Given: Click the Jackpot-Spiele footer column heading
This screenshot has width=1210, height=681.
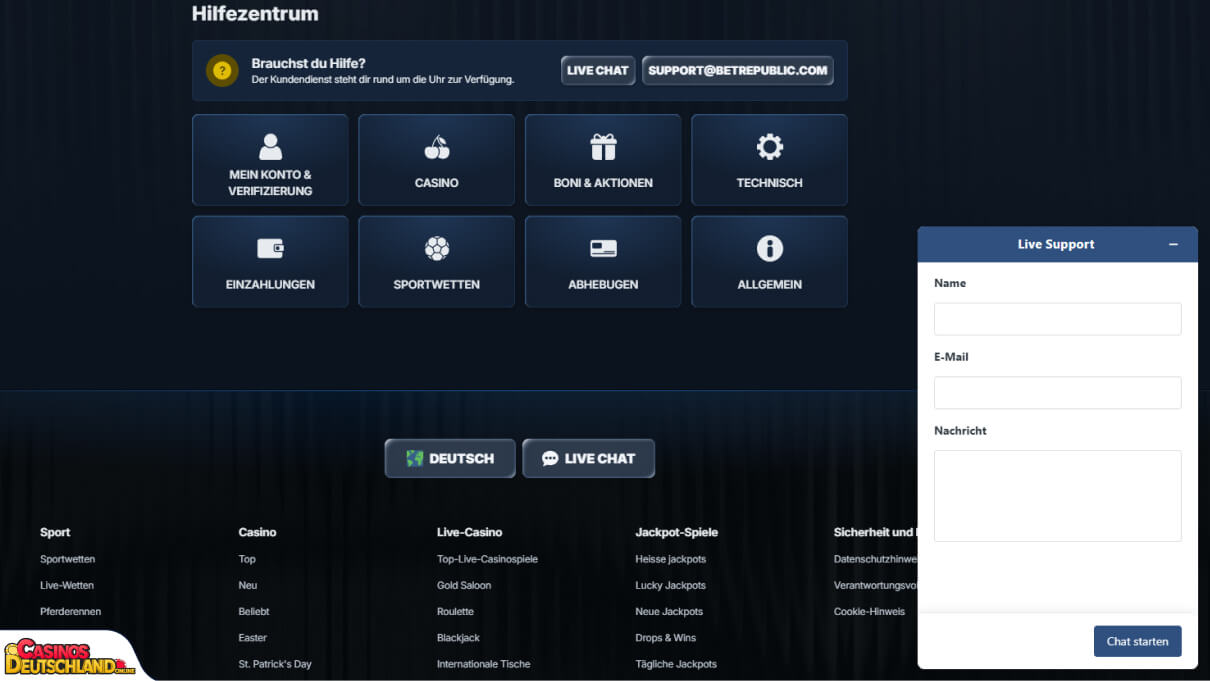Looking at the screenshot, I should coord(677,532).
